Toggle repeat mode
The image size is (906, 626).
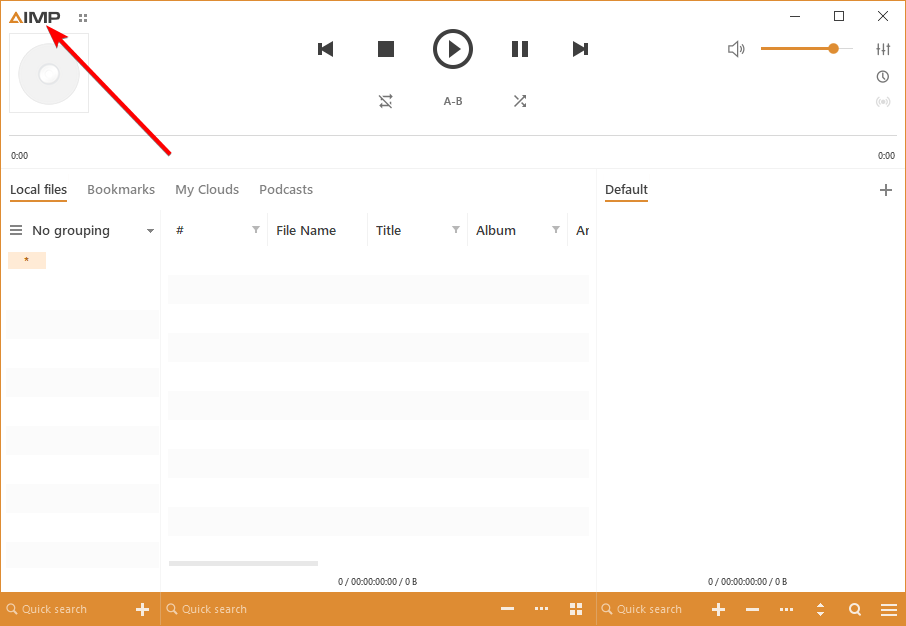385,101
